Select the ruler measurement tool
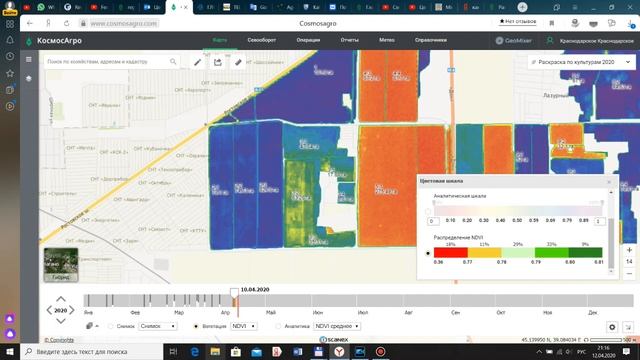640x360 pixels. coord(238,62)
